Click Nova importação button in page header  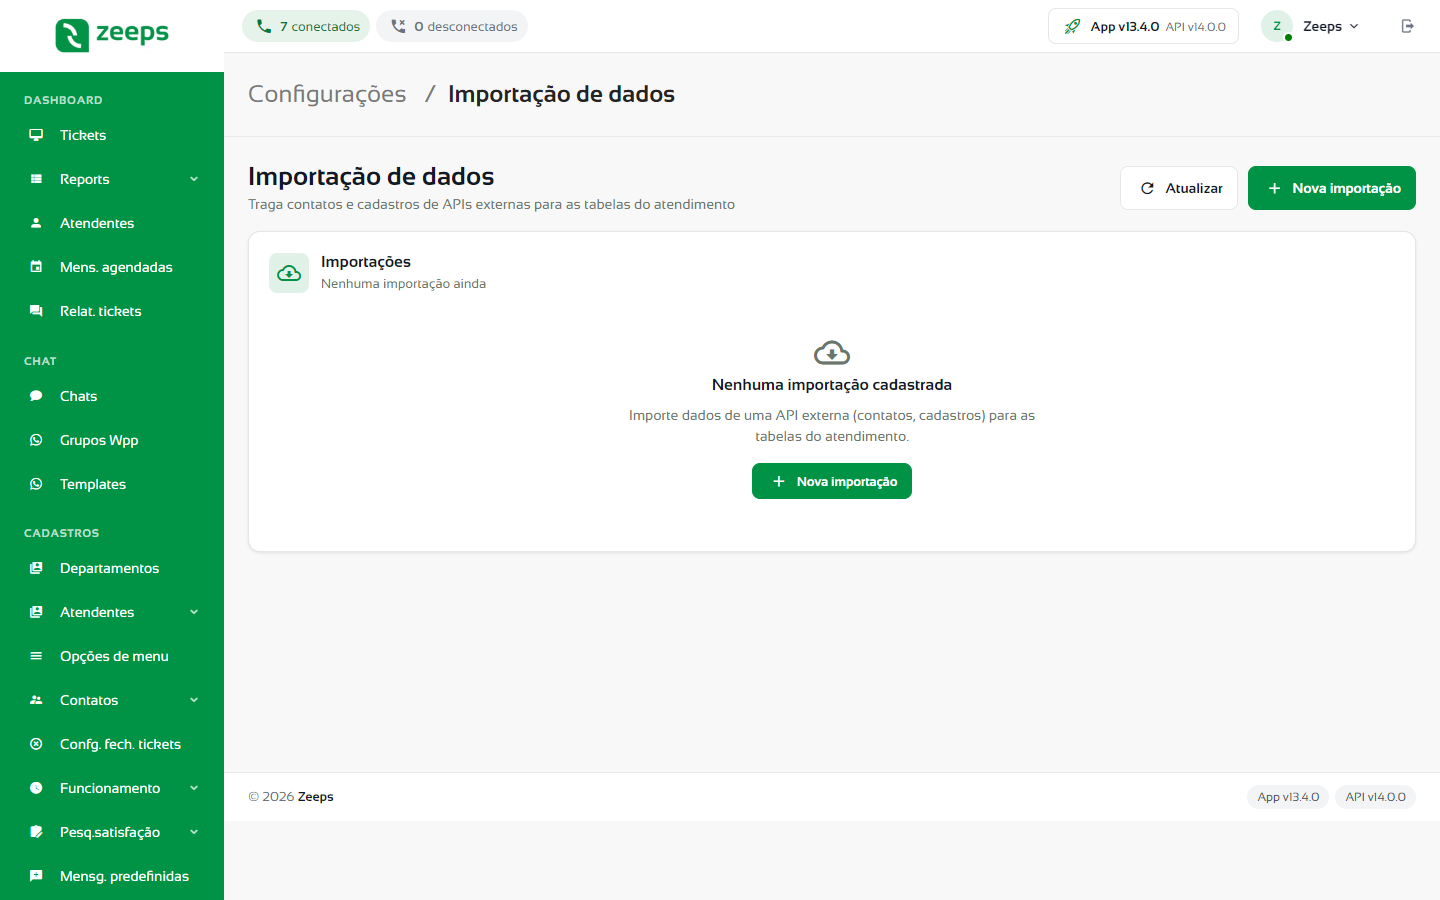point(1332,188)
